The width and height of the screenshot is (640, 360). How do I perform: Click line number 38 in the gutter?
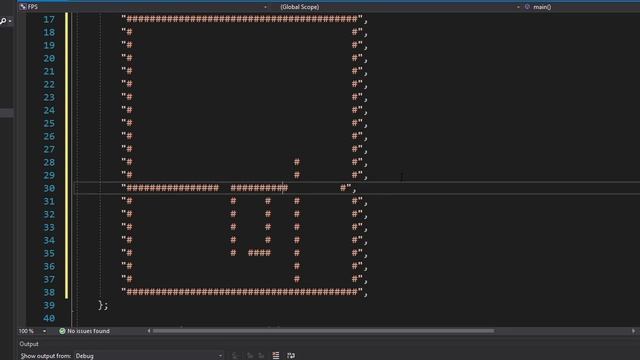coord(49,293)
